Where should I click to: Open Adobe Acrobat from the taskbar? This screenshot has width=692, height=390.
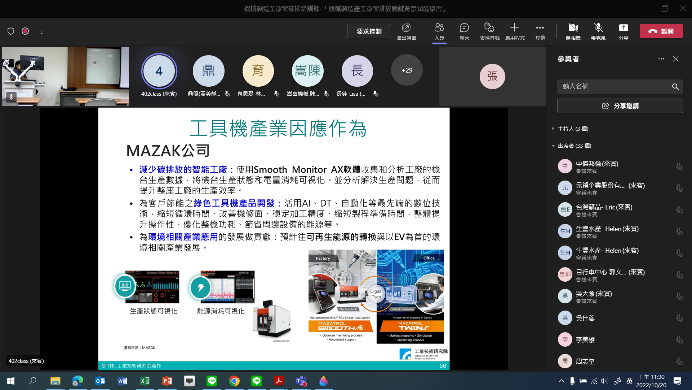(279, 381)
